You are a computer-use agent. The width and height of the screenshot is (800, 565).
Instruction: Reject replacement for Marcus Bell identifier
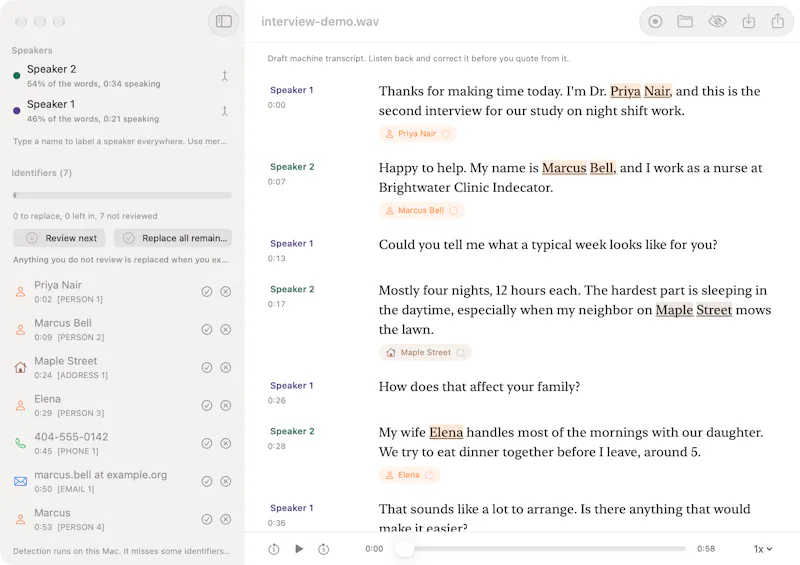[x=226, y=330]
